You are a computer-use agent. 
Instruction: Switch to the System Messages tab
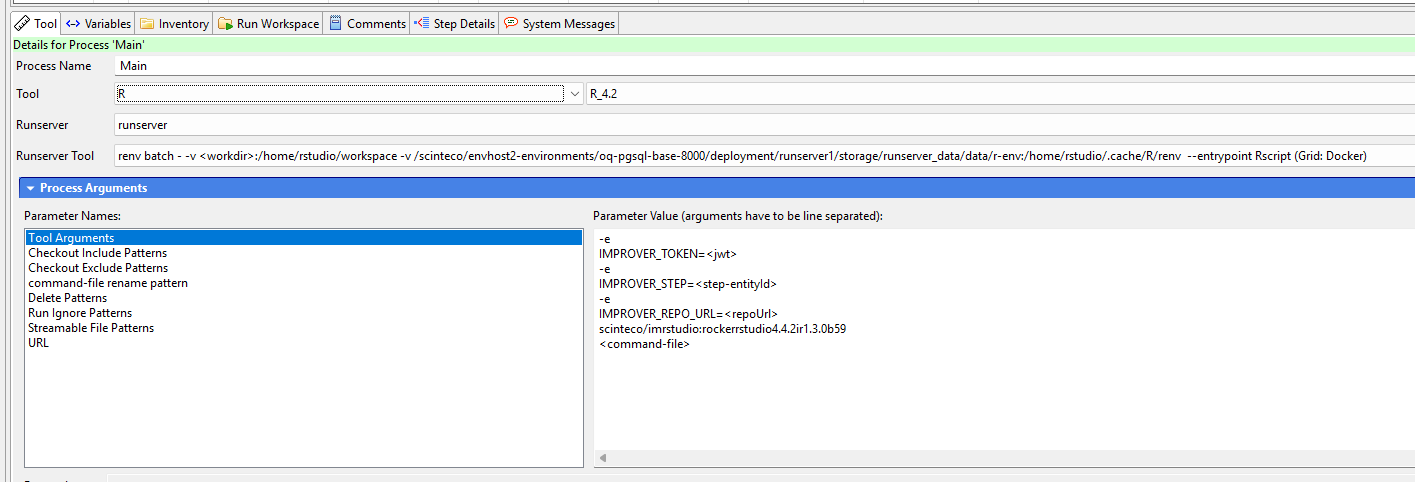click(568, 23)
